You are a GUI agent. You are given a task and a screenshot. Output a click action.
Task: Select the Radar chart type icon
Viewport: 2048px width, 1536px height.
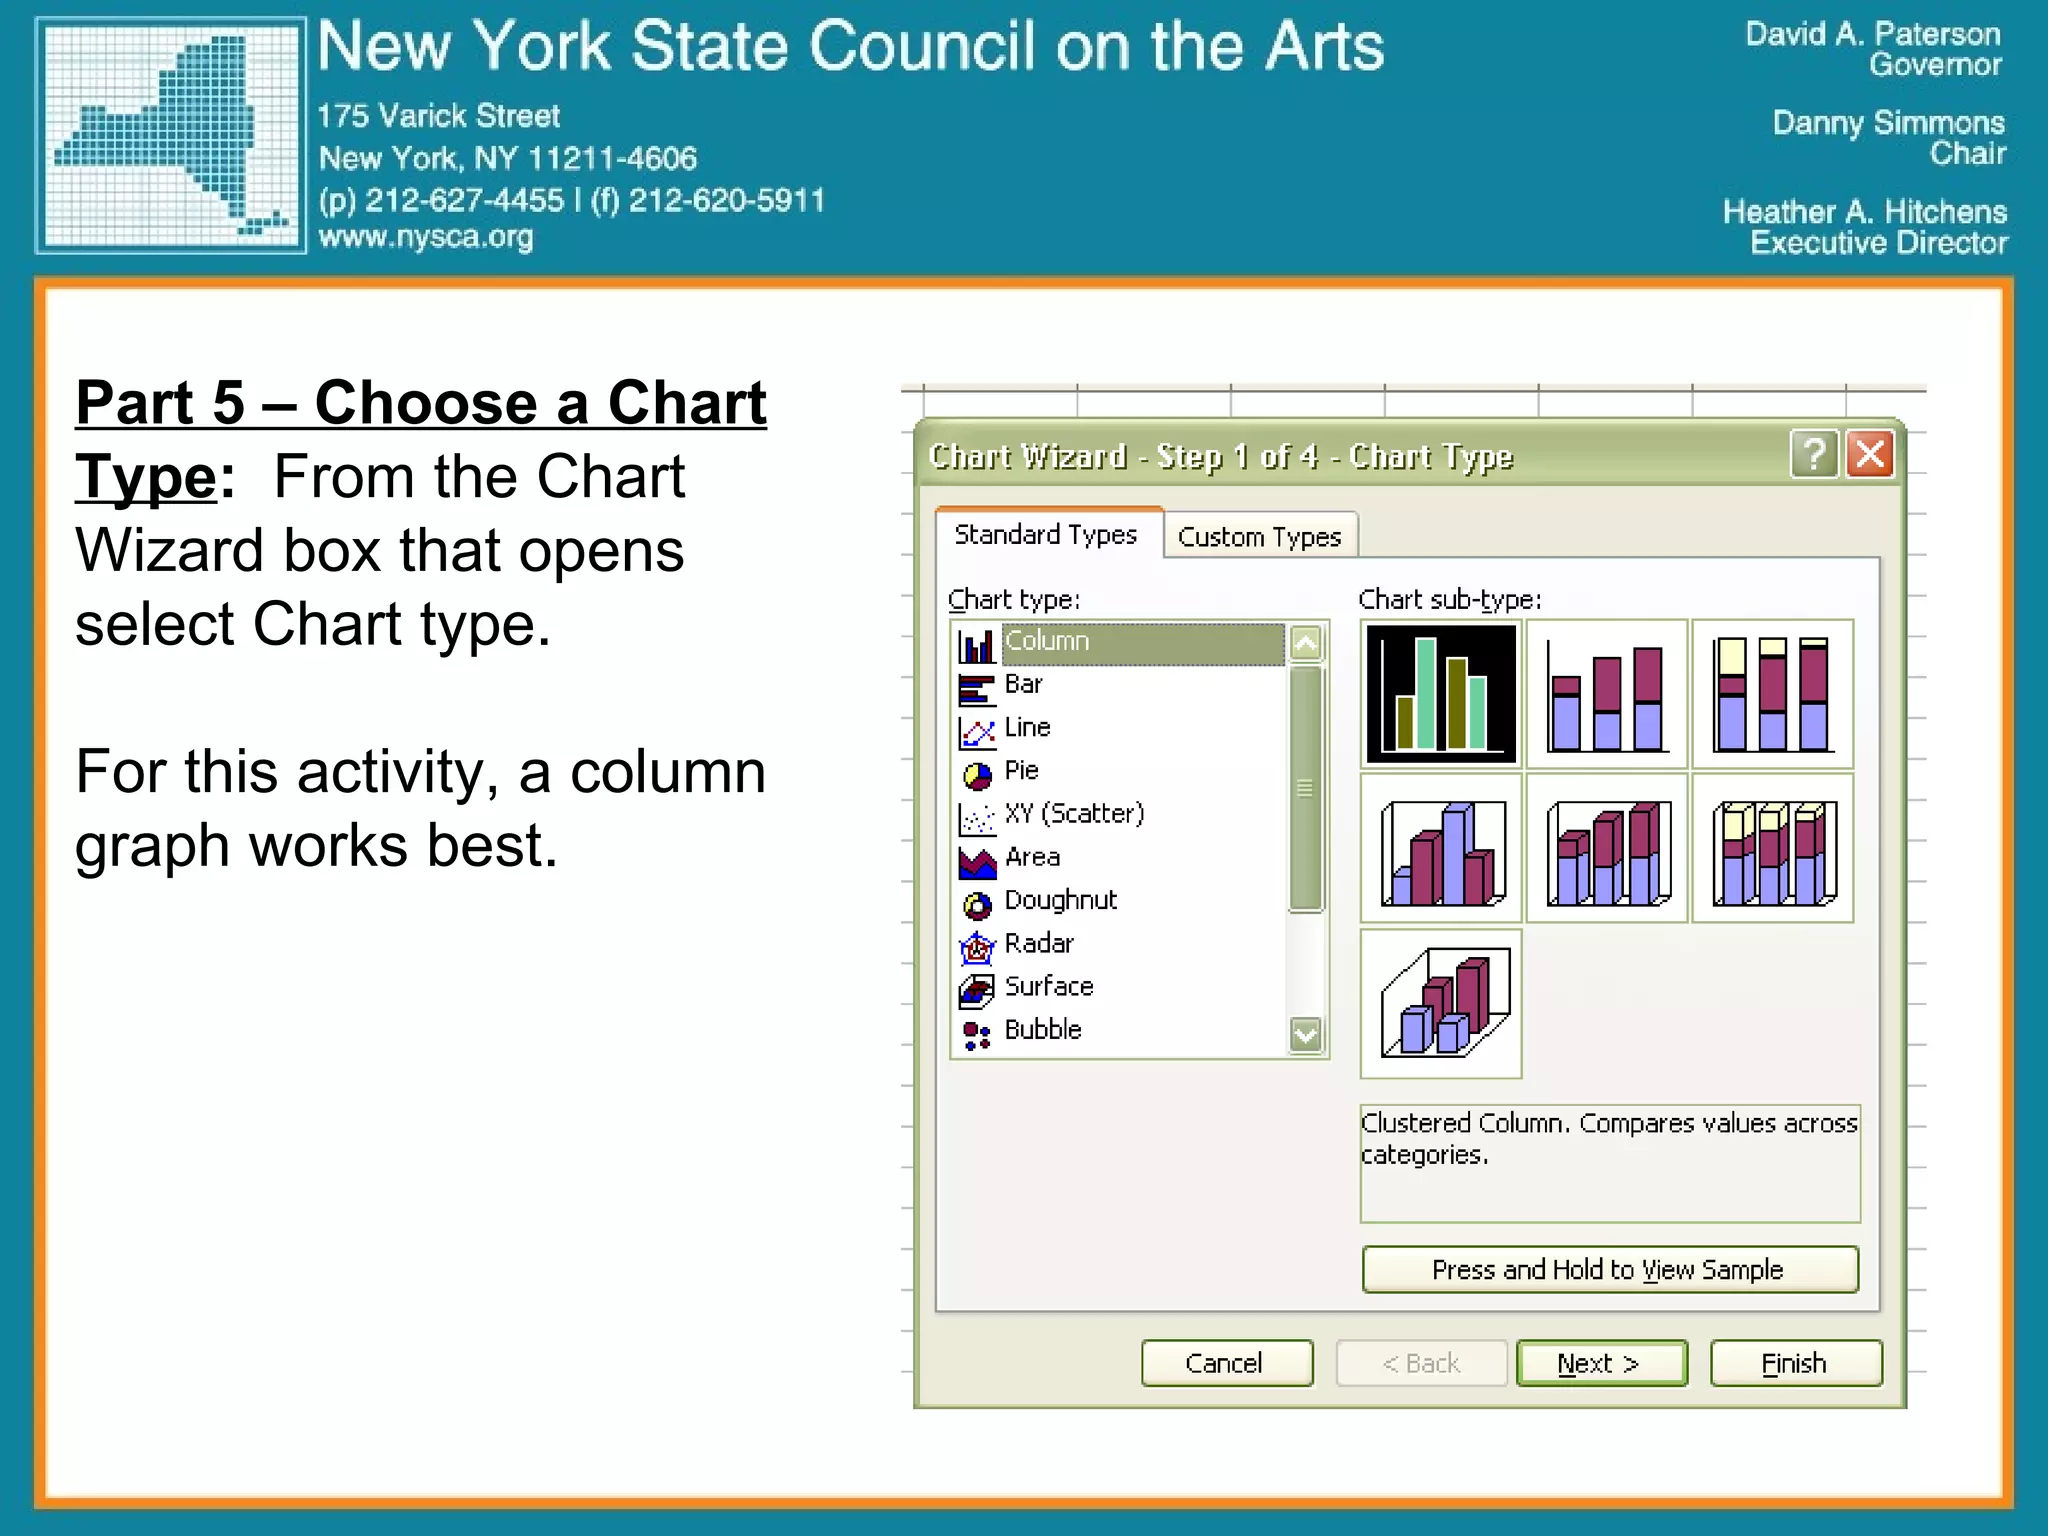coord(976,947)
